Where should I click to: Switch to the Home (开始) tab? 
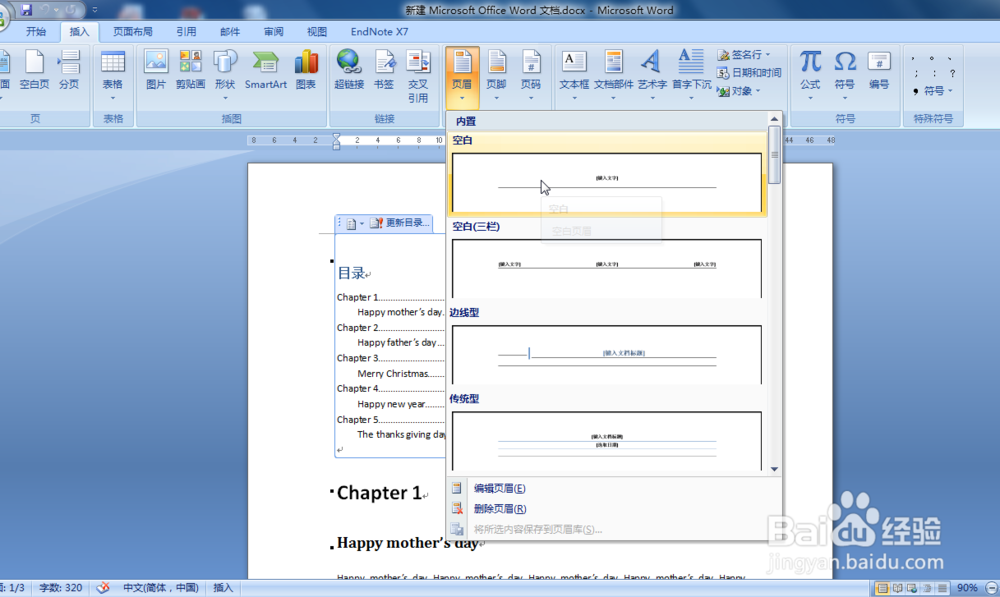36,31
